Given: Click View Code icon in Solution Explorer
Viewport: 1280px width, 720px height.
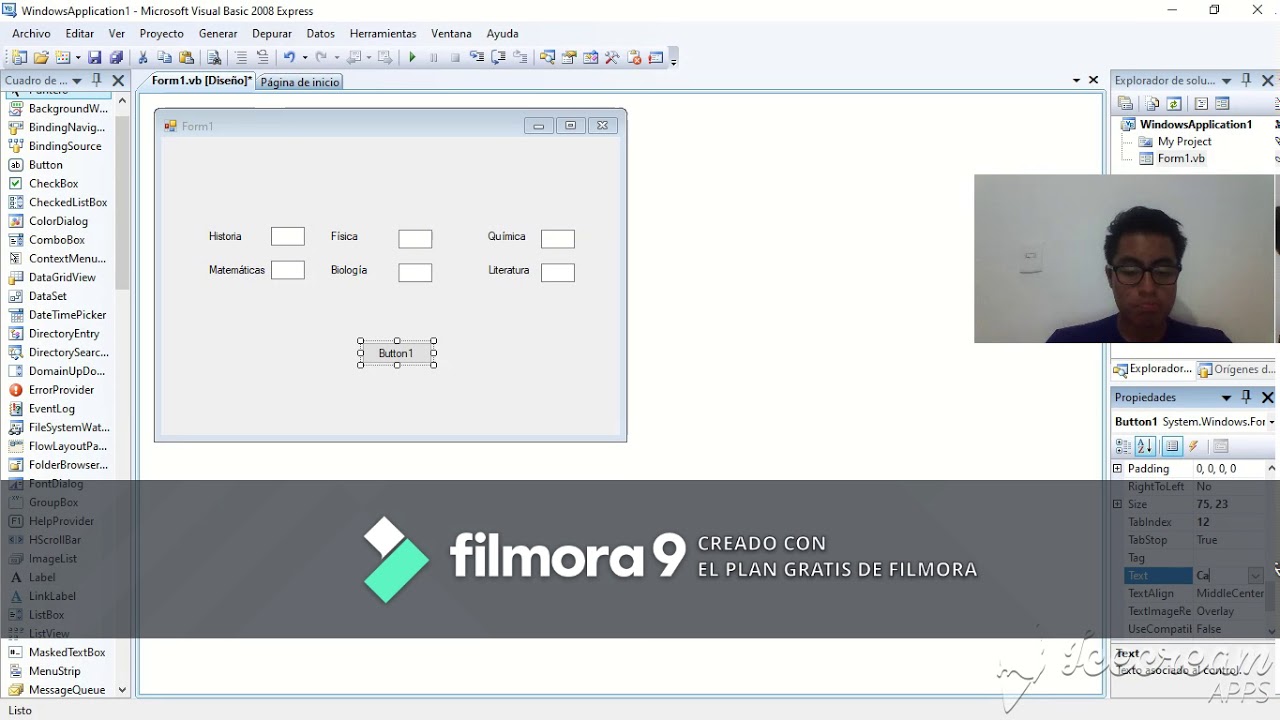Looking at the screenshot, I should (1201, 104).
